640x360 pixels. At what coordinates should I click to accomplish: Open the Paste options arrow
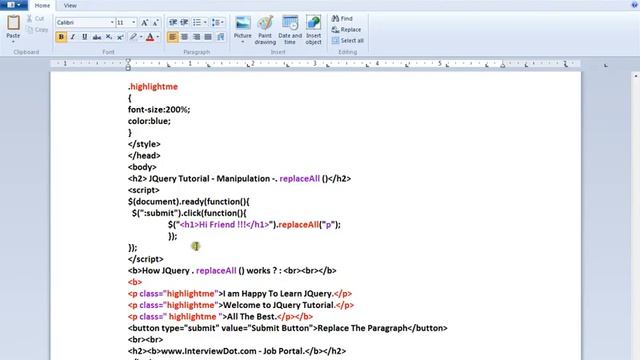coord(13,42)
